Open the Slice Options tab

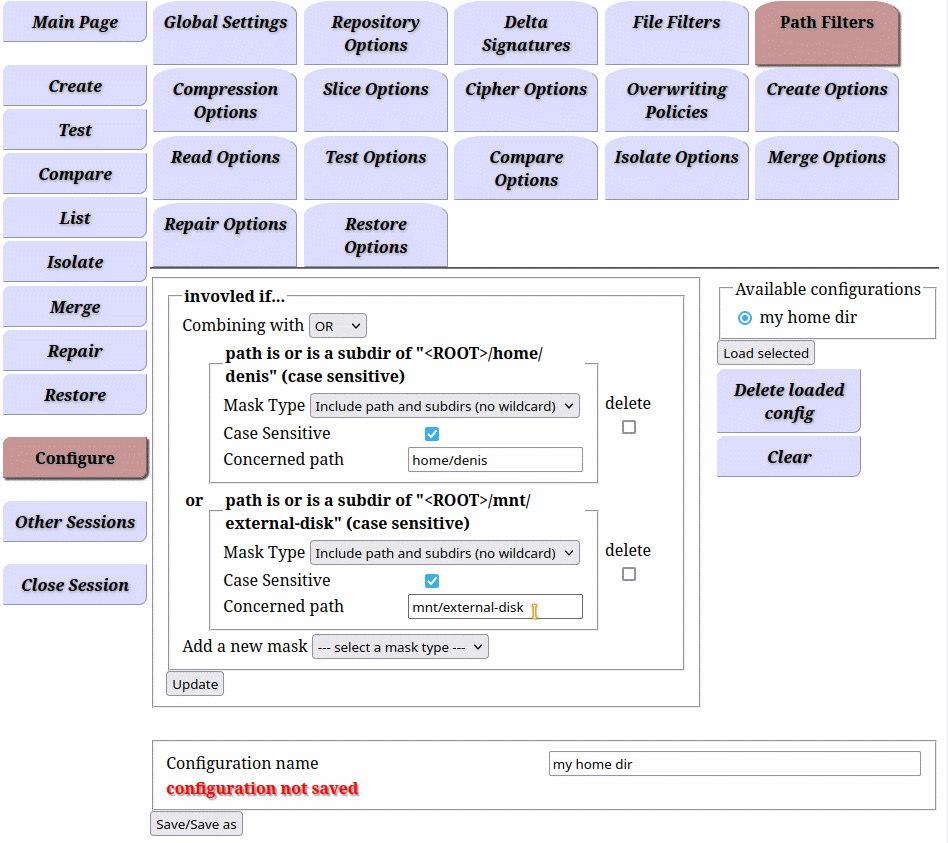375,100
